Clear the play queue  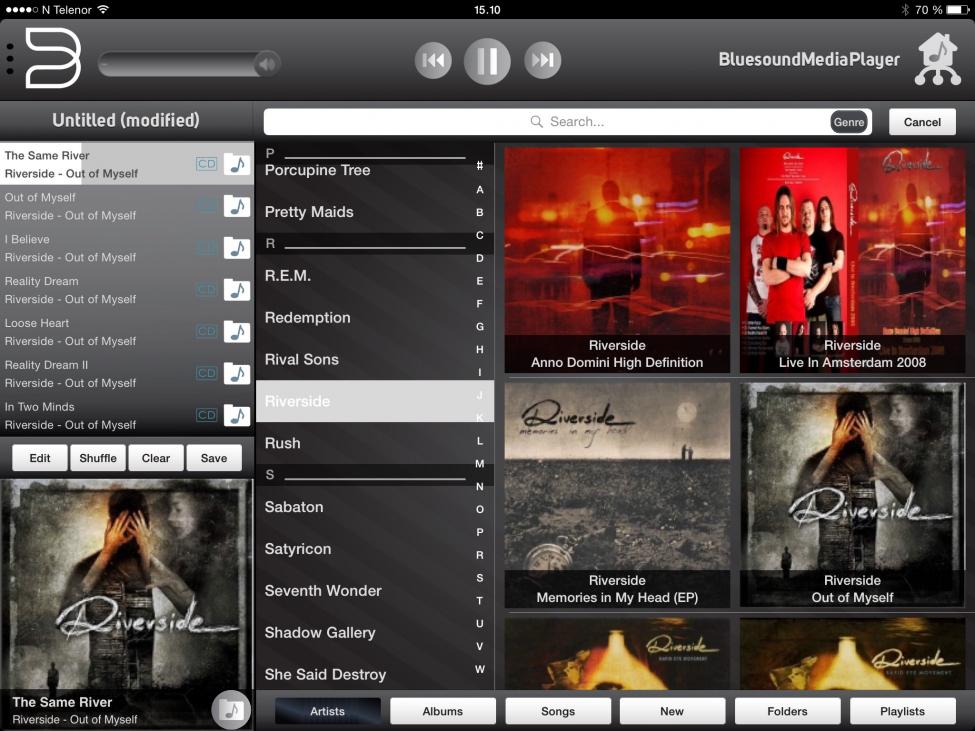[155, 458]
